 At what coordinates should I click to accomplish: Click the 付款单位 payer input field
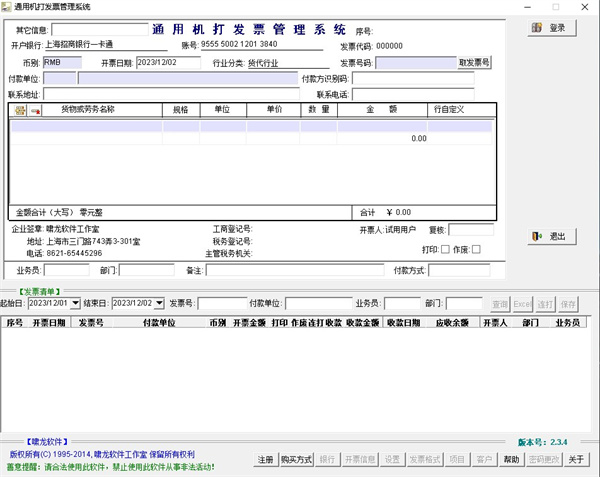click(170, 79)
